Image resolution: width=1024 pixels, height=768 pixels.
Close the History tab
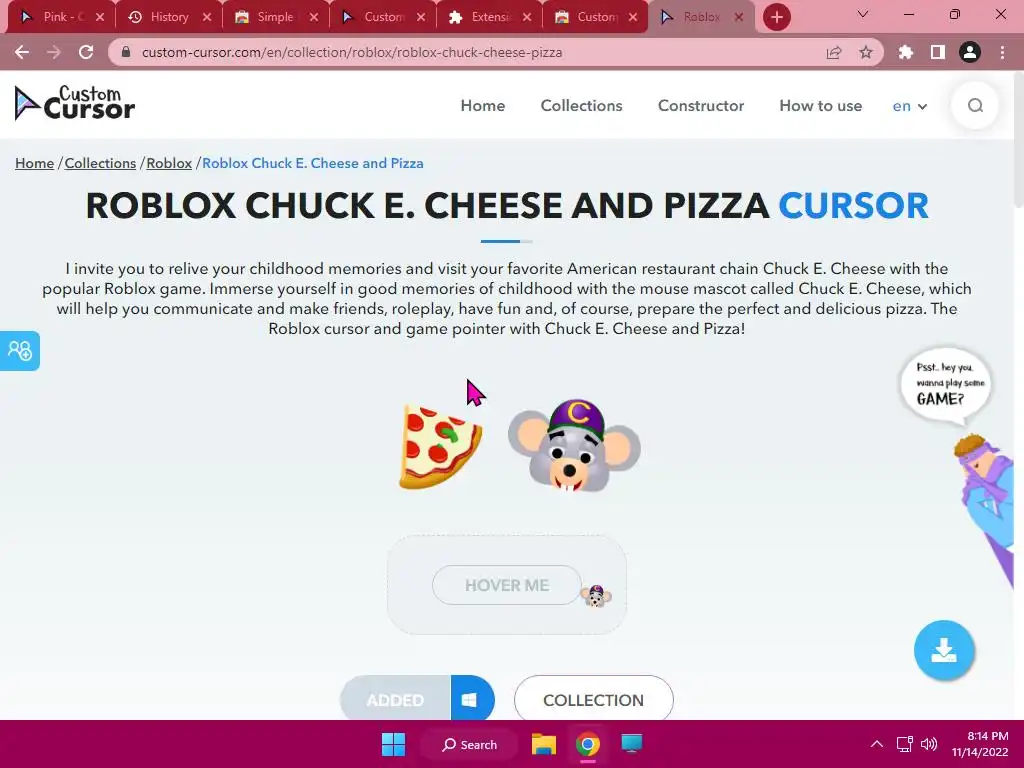(207, 17)
